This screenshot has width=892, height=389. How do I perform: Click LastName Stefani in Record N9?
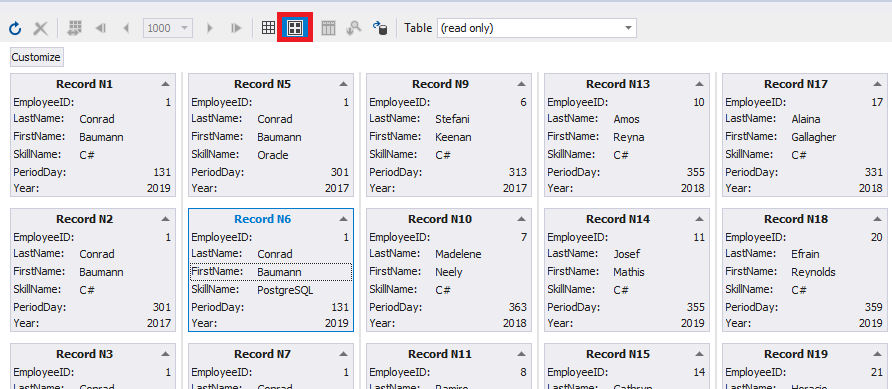tap(452, 119)
